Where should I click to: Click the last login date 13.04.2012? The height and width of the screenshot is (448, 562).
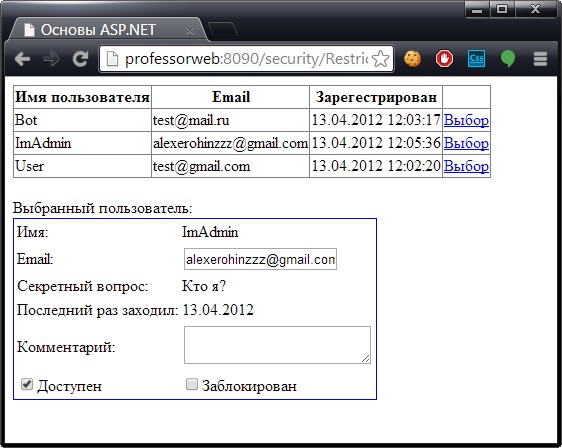coord(218,310)
